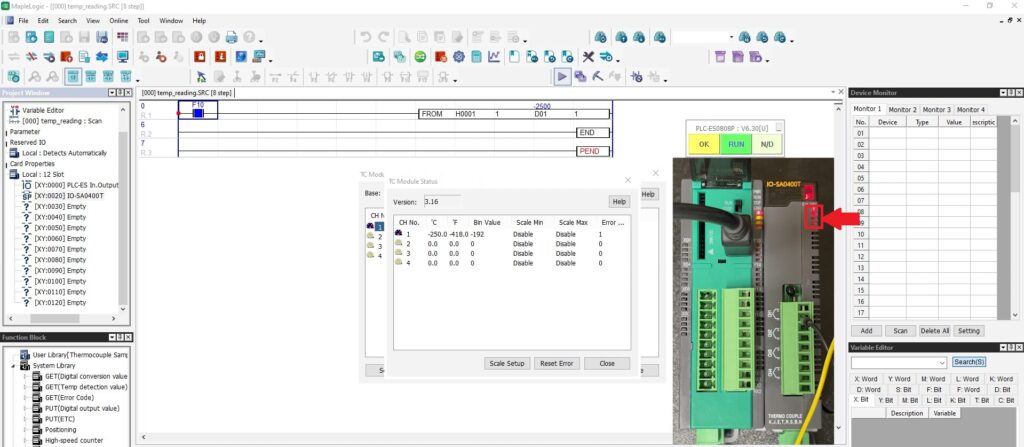Viewport: 1024px width, 447px height.
Task: Click the crossed tools icon in second toolbar
Action: [x=588, y=57]
